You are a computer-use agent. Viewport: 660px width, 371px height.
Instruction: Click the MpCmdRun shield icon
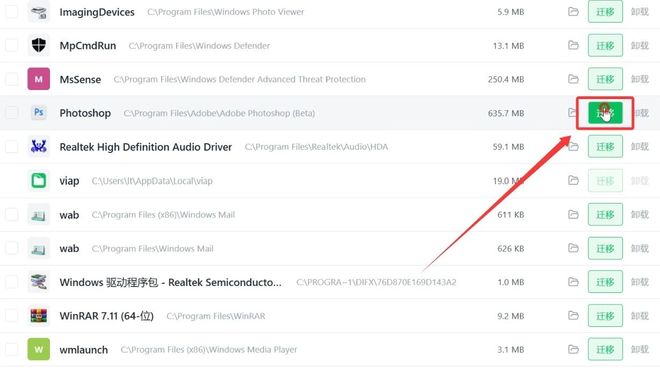[x=39, y=45]
